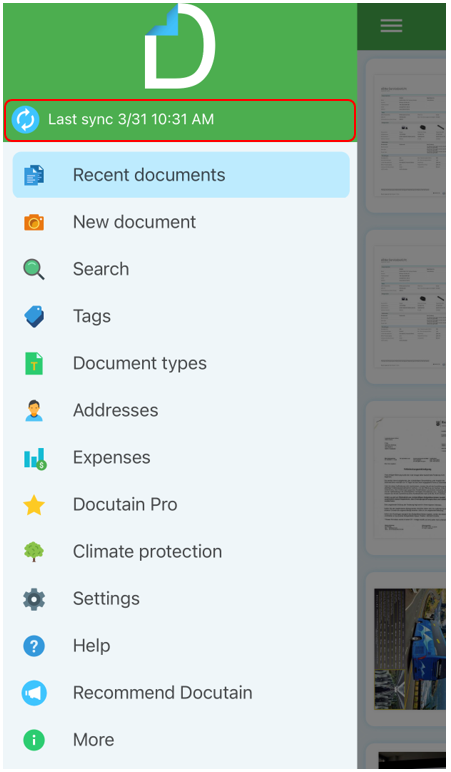The height and width of the screenshot is (772, 451).
Task: Tap Last sync 3/31 10:31 AM bar
Action: 180,120
